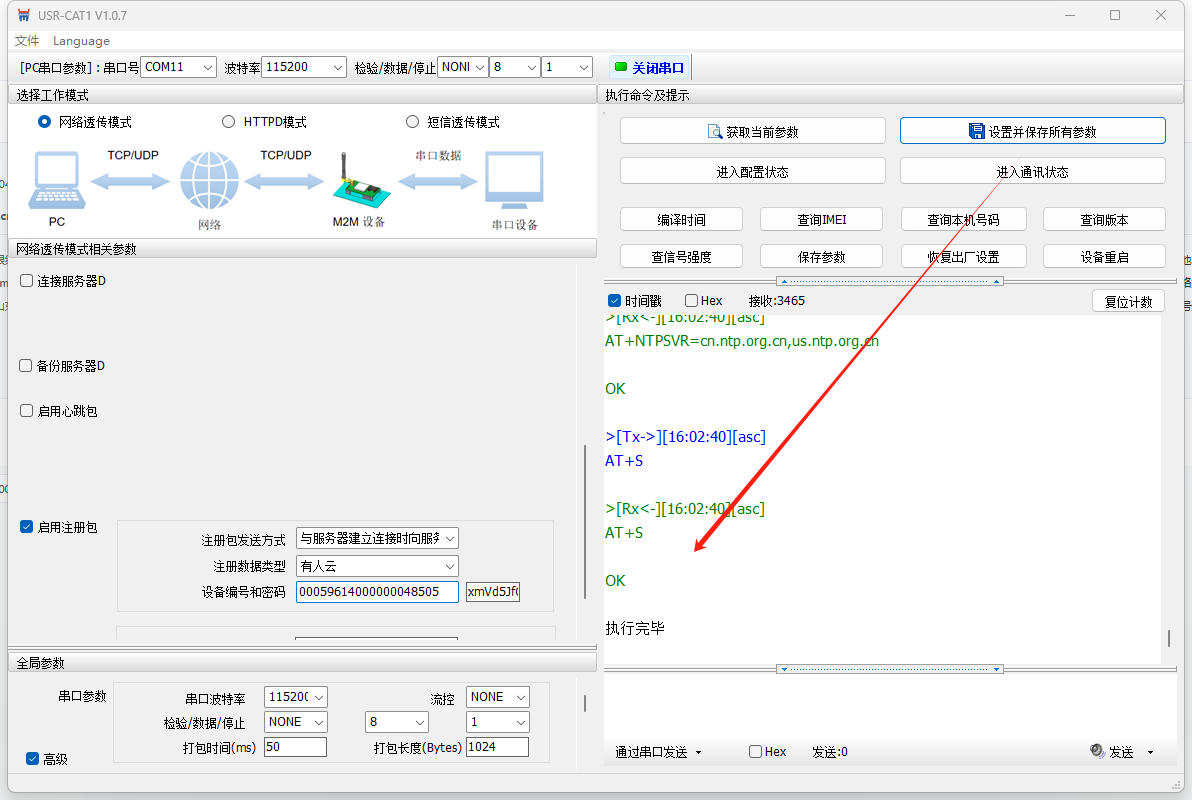
Task: Click the green LED 关闭串口 icon
Action: (621, 67)
